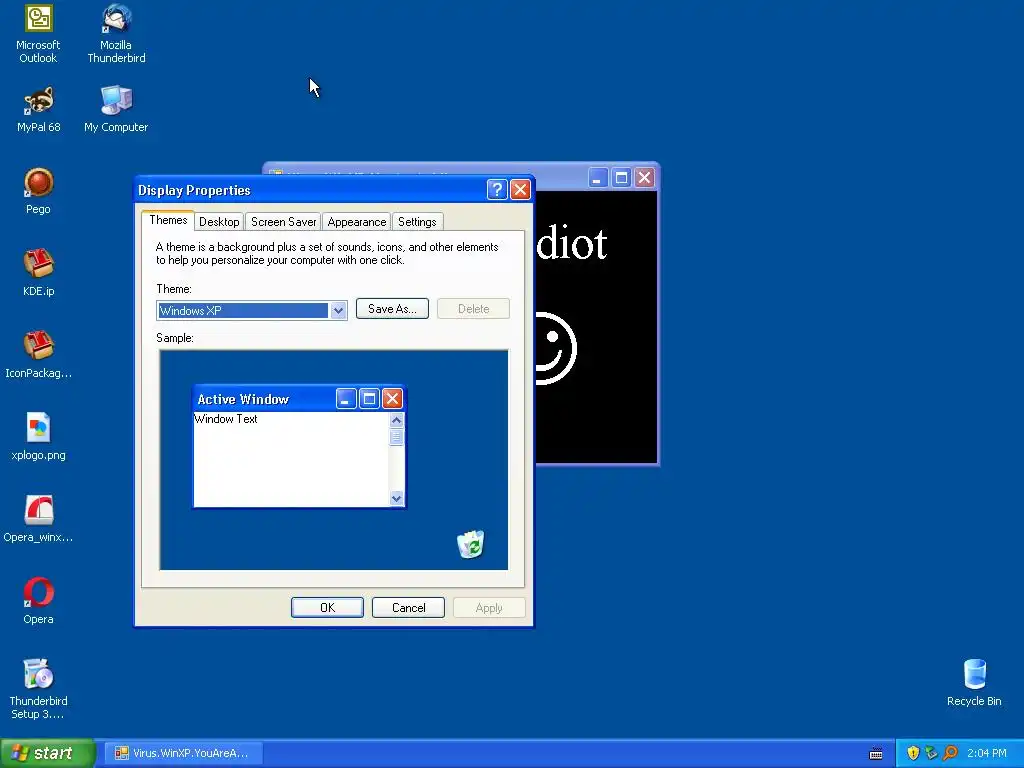This screenshot has width=1024, height=768.
Task: Click Cancel in Display Properties
Action: pos(409,607)
